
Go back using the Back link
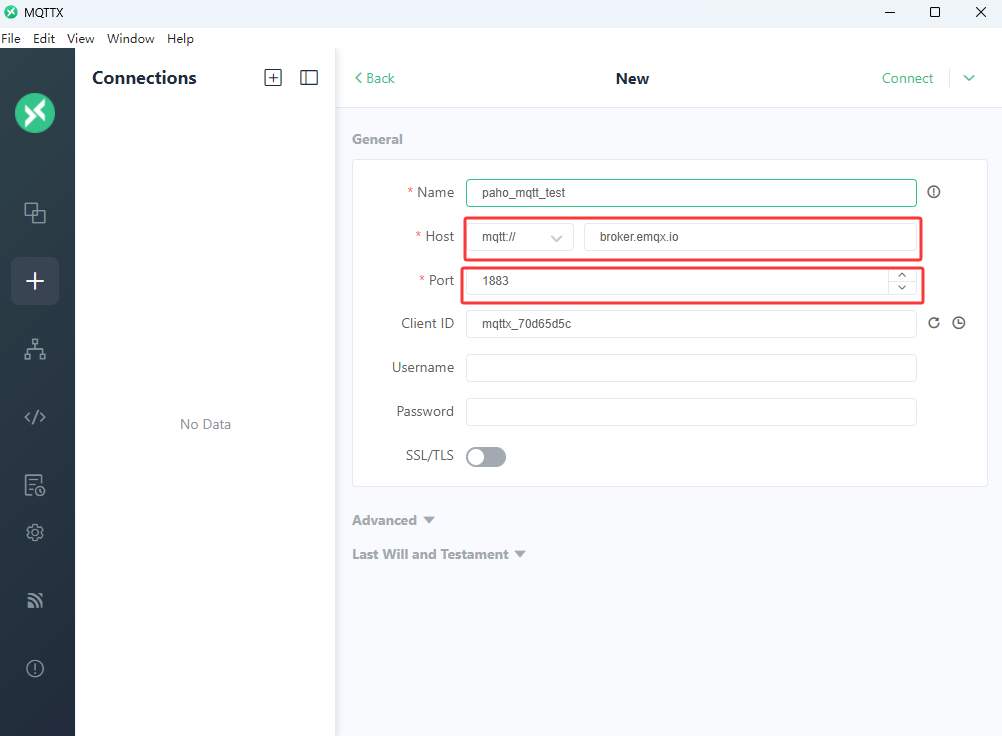[x=375, y=78]
